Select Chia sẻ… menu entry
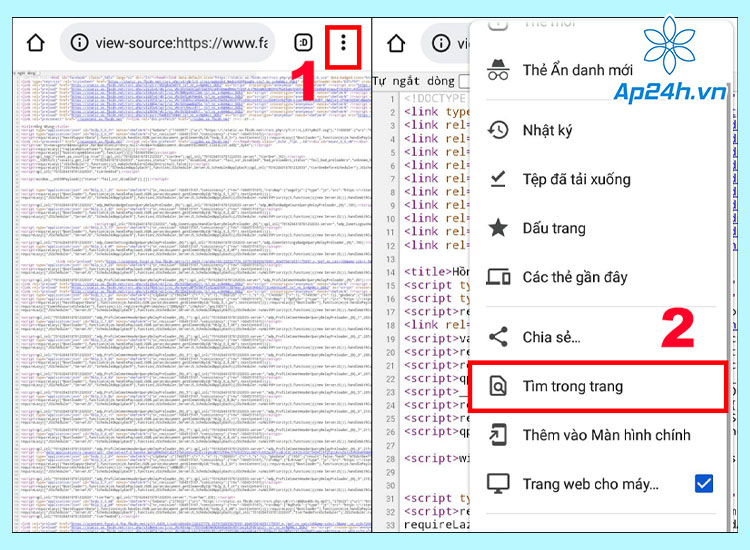The width and height of the screenshot is (750, 550). pyautogui.click(x=551, y=337)
